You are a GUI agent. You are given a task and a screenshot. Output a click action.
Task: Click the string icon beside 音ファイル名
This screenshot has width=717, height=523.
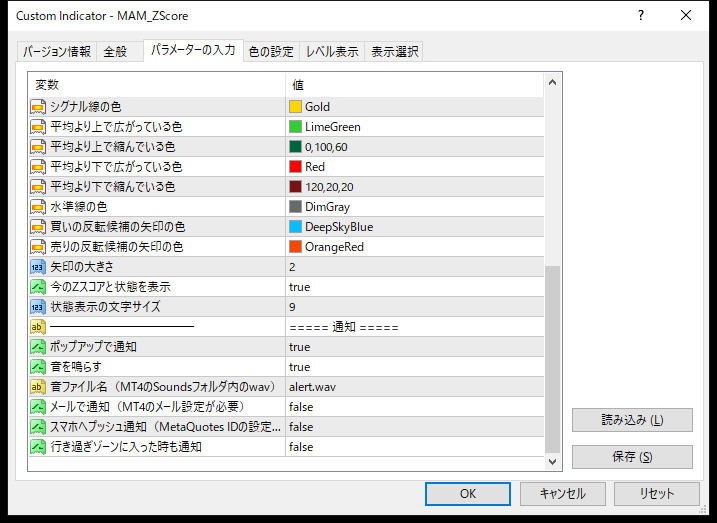[38, 387]
